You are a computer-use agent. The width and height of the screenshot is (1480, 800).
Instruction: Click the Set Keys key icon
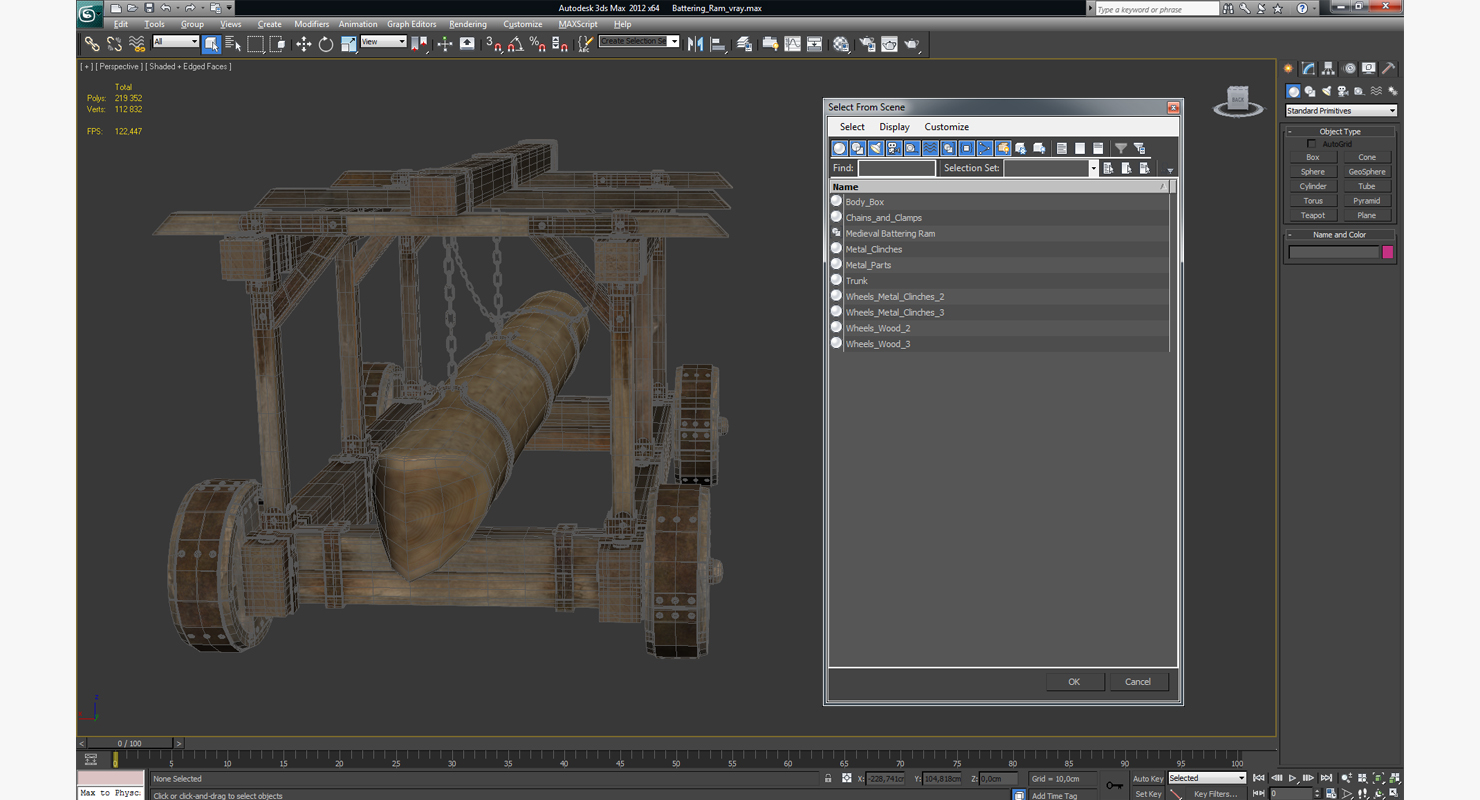click(x=1114, y=785)
